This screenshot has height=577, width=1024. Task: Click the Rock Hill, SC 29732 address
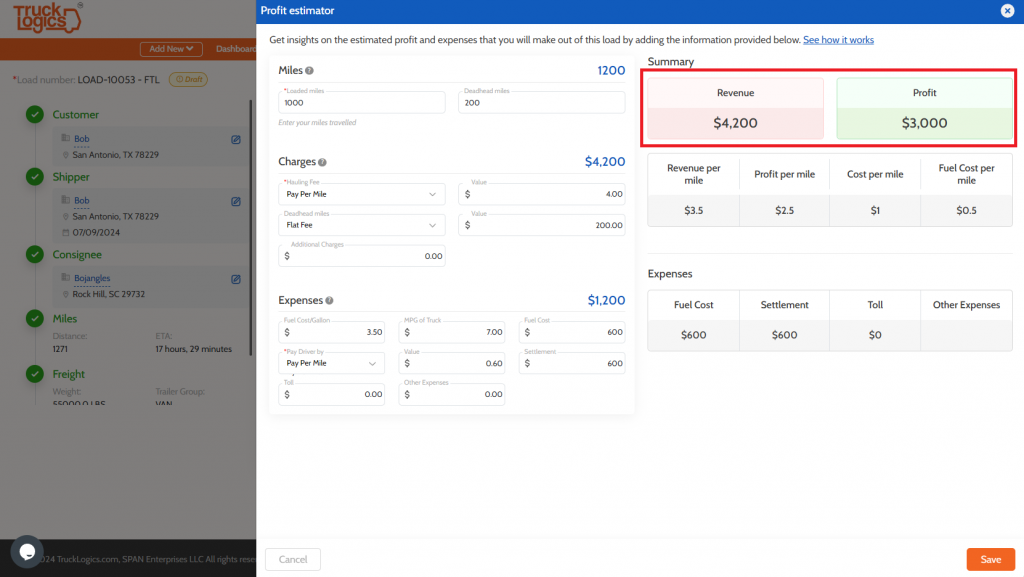tap(108, 294)
